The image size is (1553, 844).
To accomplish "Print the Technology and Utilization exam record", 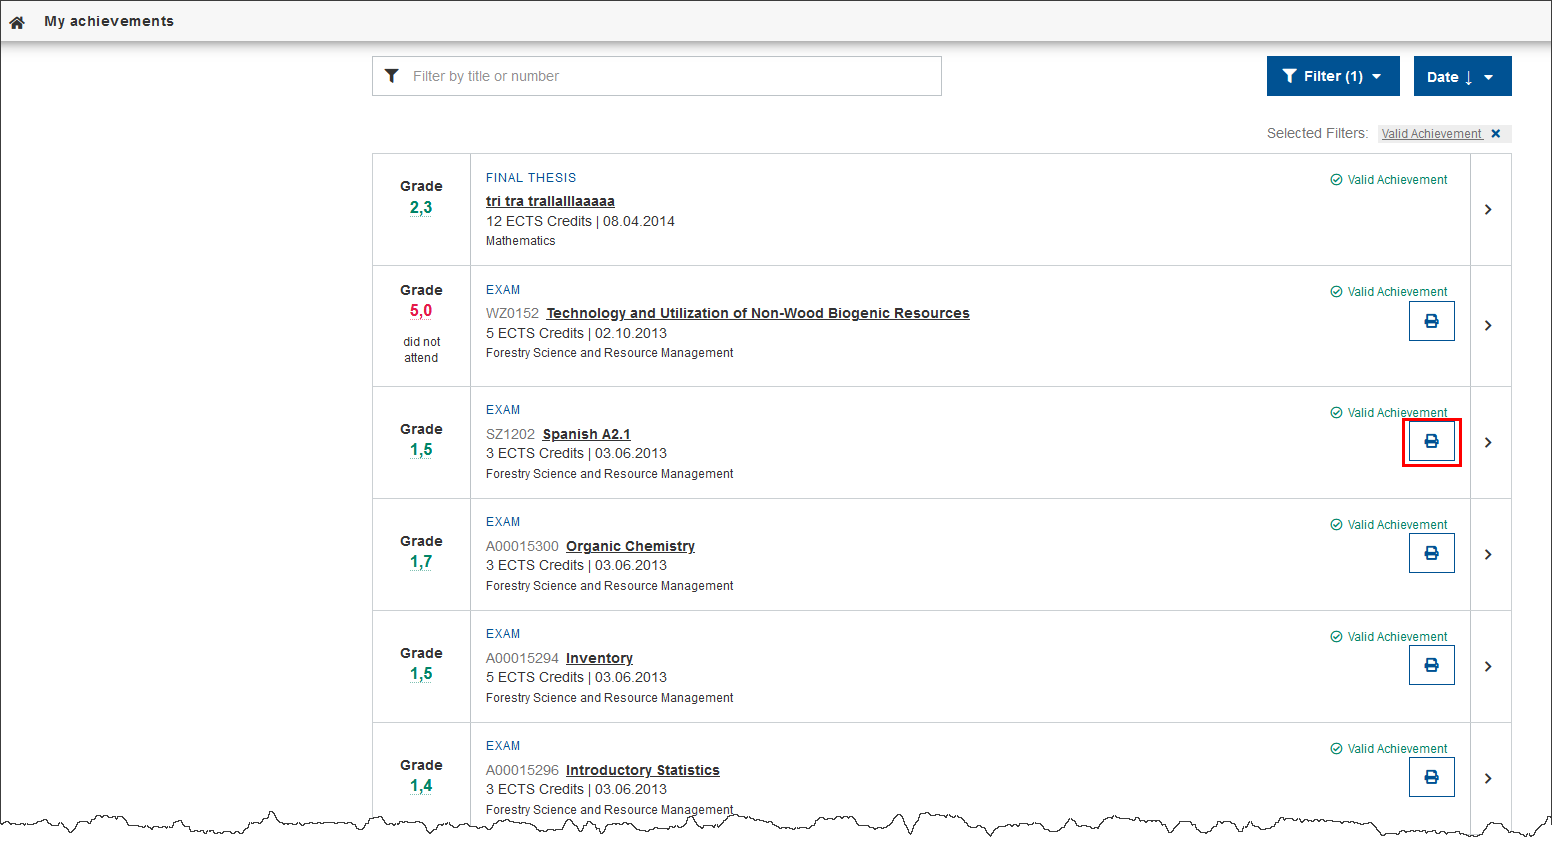I will click(x=1431, y=321).
